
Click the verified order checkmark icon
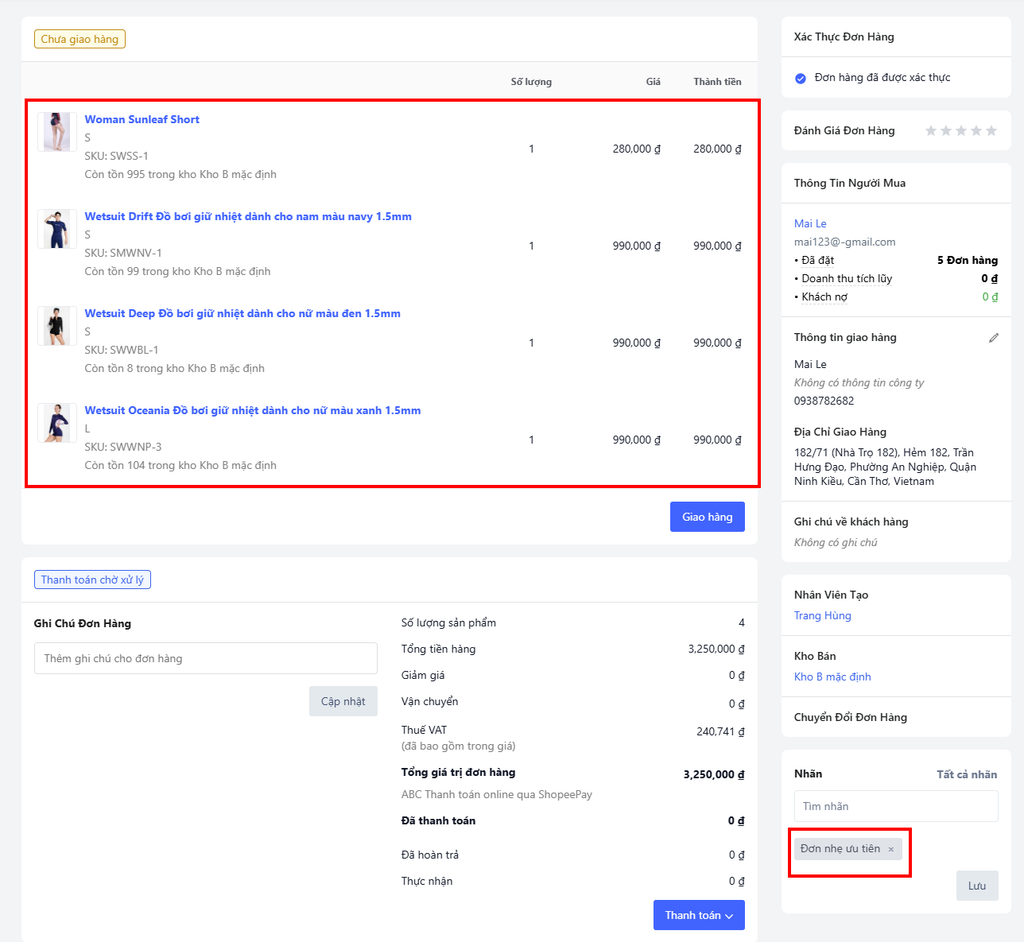(800, 78)
